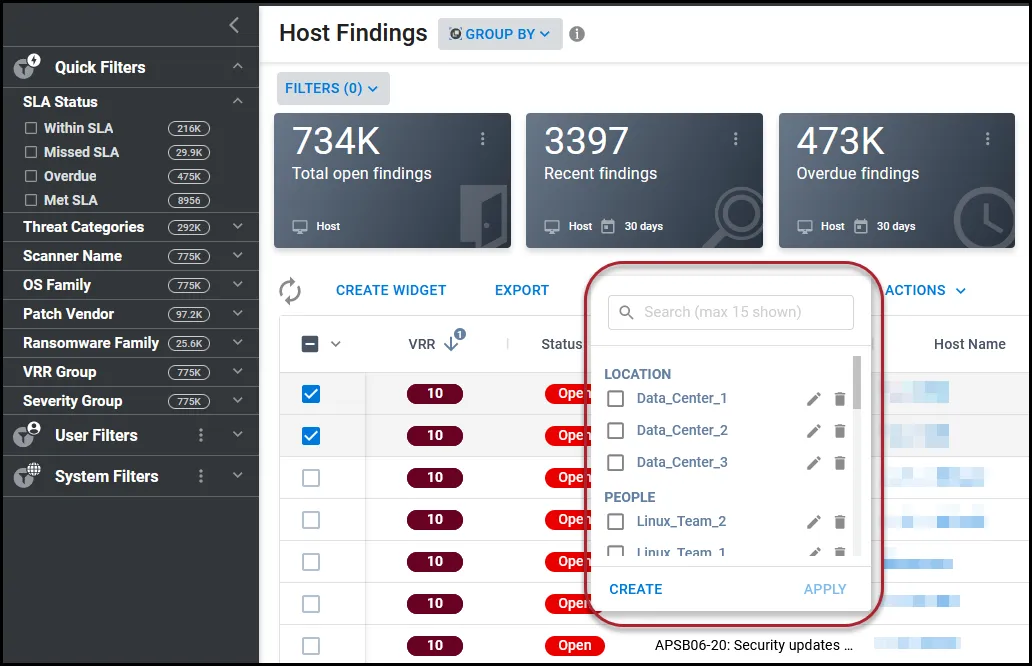Click CREATE in the tag popup
This screenshot has width=1032, height=666.
click(636, 589)
